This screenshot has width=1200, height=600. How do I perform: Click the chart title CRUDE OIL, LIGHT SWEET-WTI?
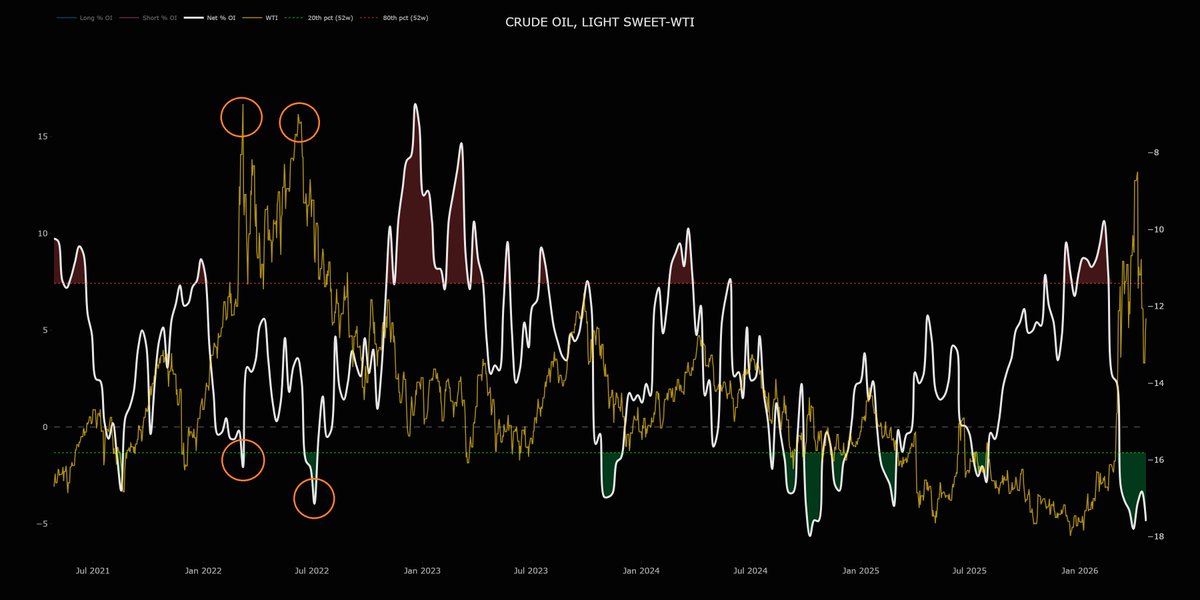(600, 21)
